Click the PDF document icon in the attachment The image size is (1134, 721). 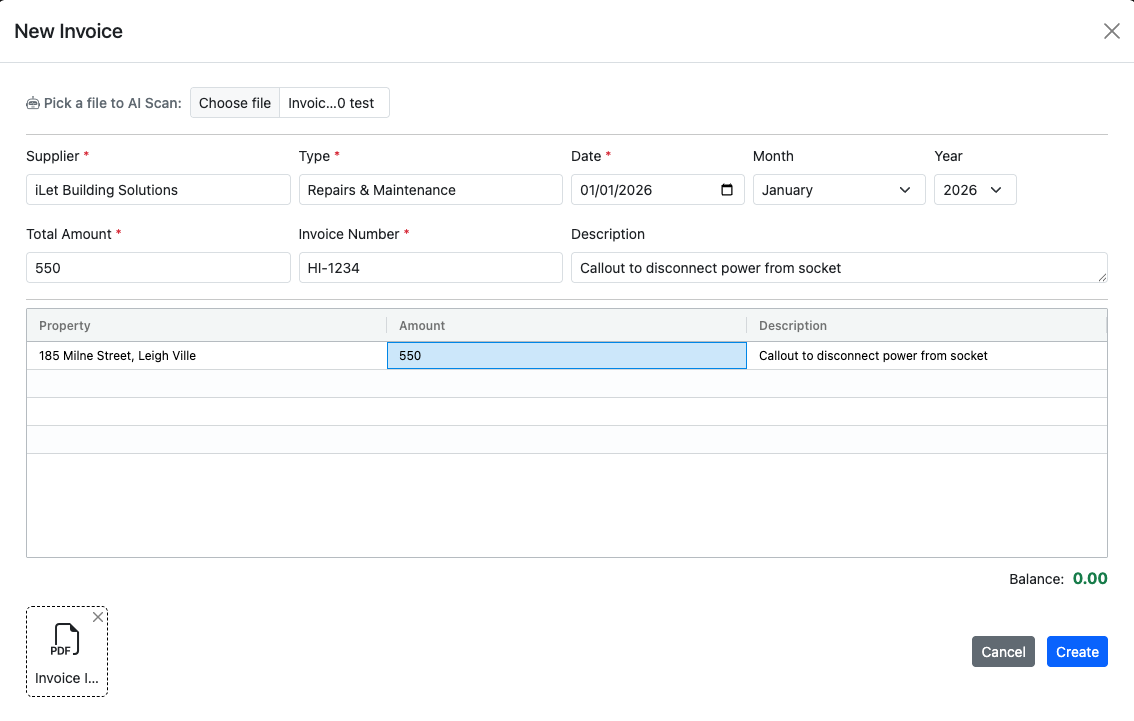66,638
